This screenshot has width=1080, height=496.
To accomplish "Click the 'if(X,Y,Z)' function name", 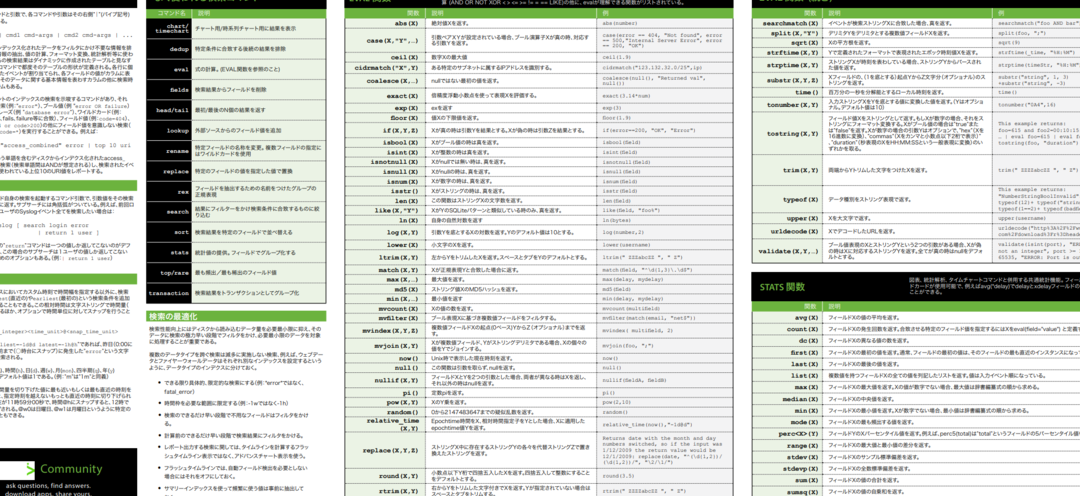I will click(x=399, y=130).
